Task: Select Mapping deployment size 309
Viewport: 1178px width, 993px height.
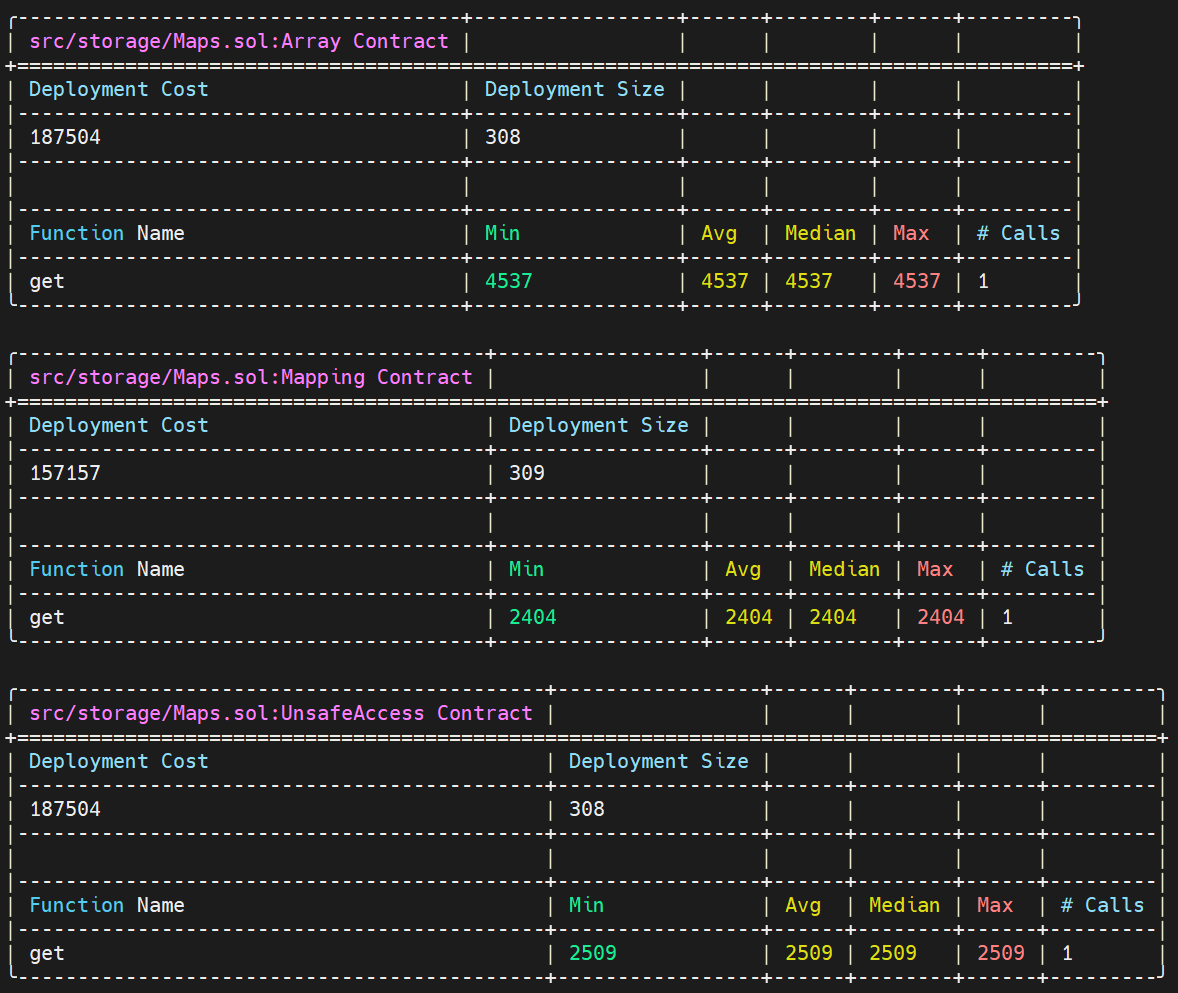Action: point(527,473)
